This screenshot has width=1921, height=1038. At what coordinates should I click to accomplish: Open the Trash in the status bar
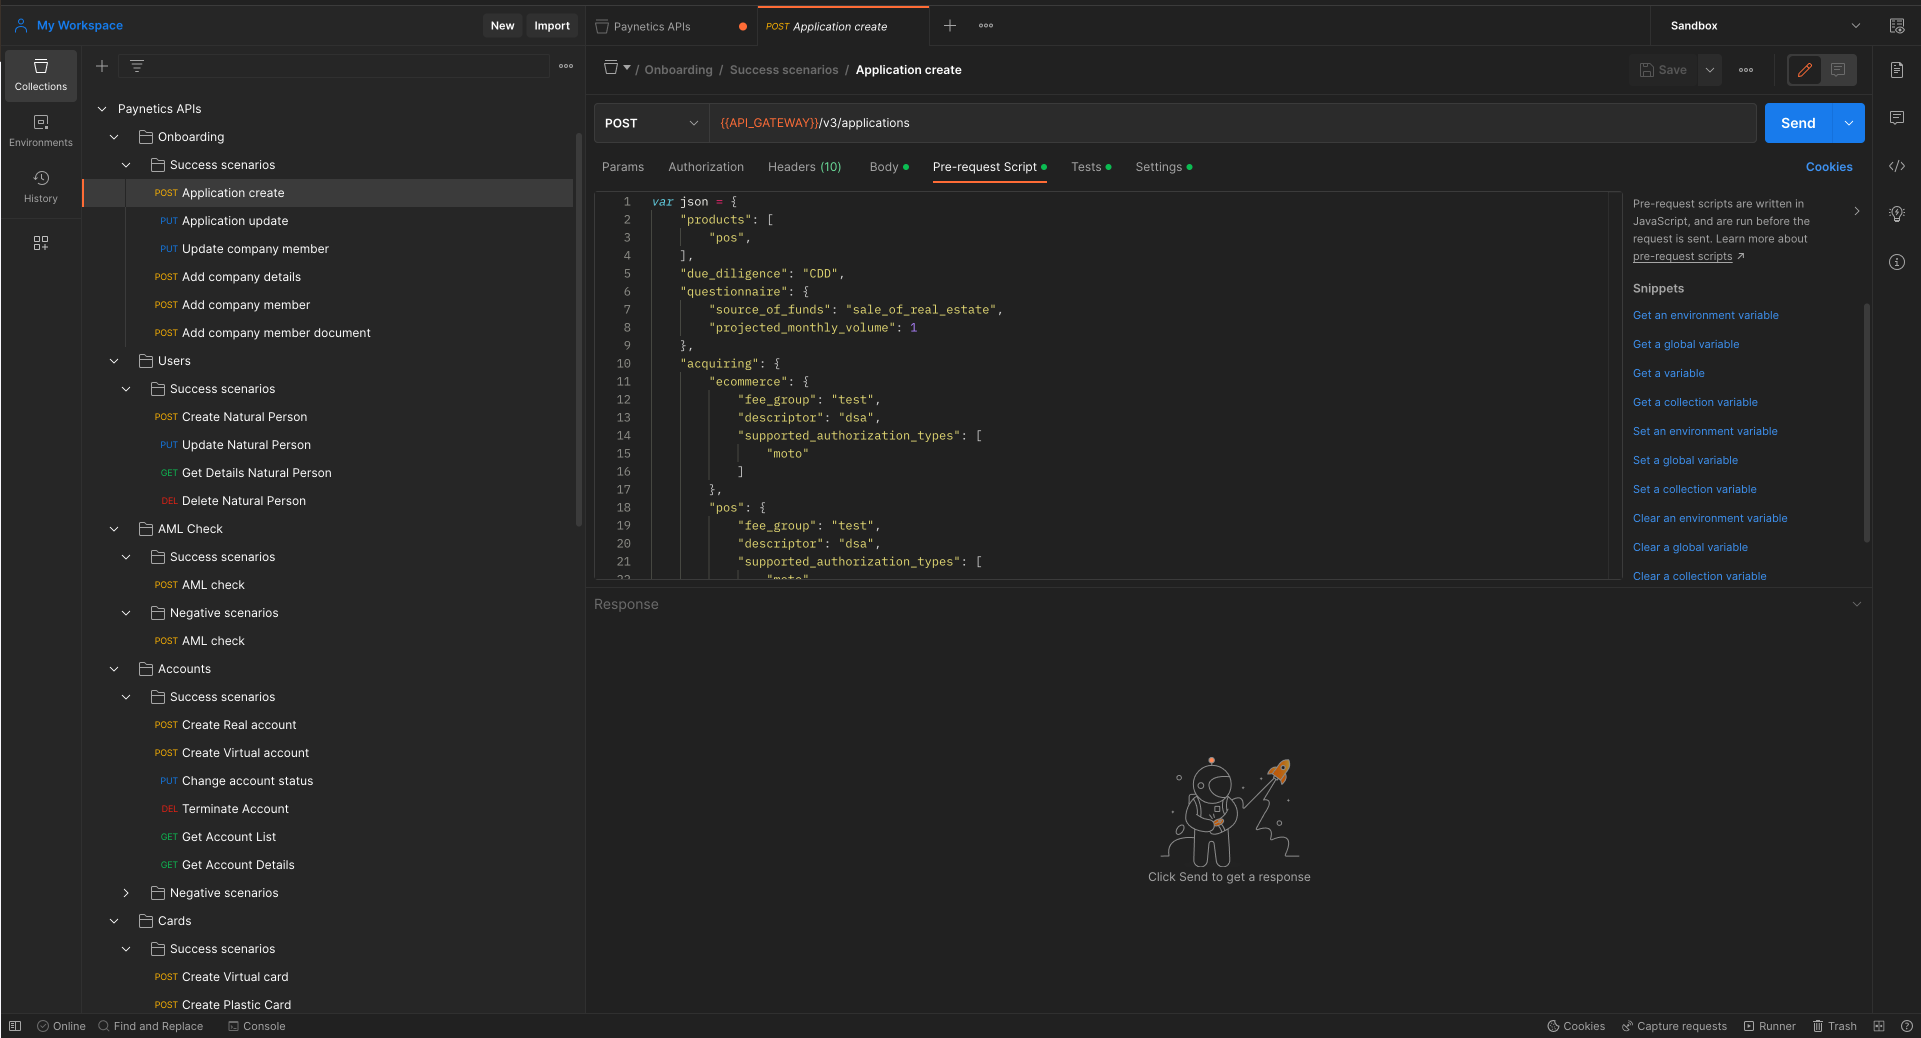click(1834, 1026)
